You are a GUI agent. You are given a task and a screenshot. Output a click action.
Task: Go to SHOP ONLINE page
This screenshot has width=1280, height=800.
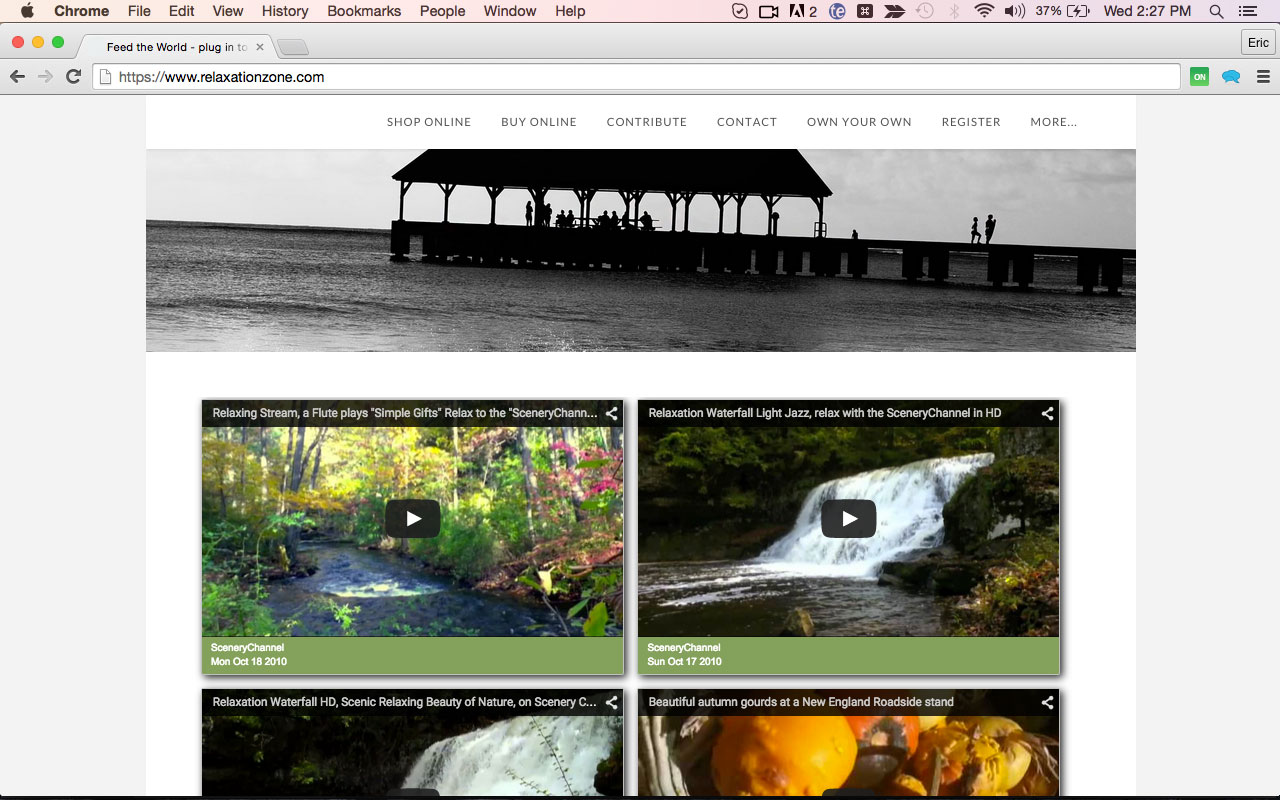pyautogui.click(x=429, y=122)
